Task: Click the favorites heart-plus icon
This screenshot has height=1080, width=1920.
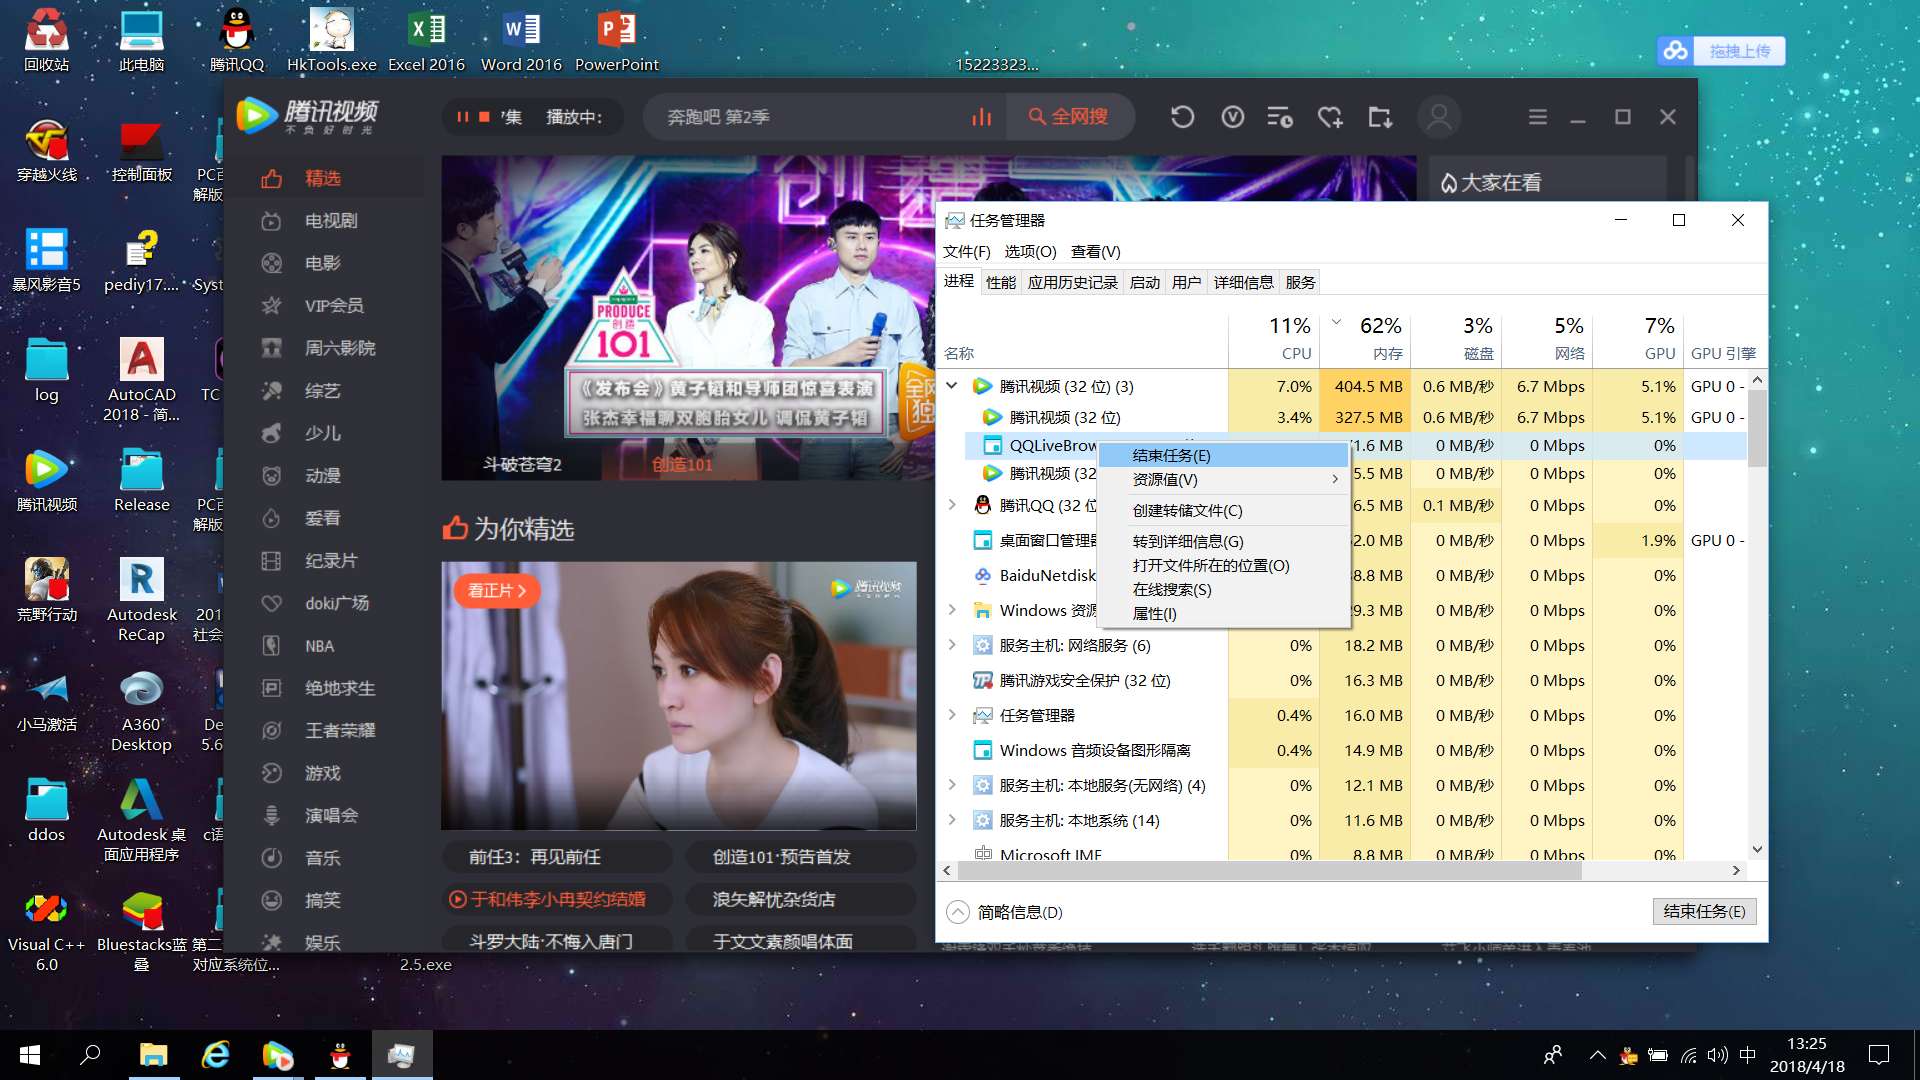Action: [1330, 117]
